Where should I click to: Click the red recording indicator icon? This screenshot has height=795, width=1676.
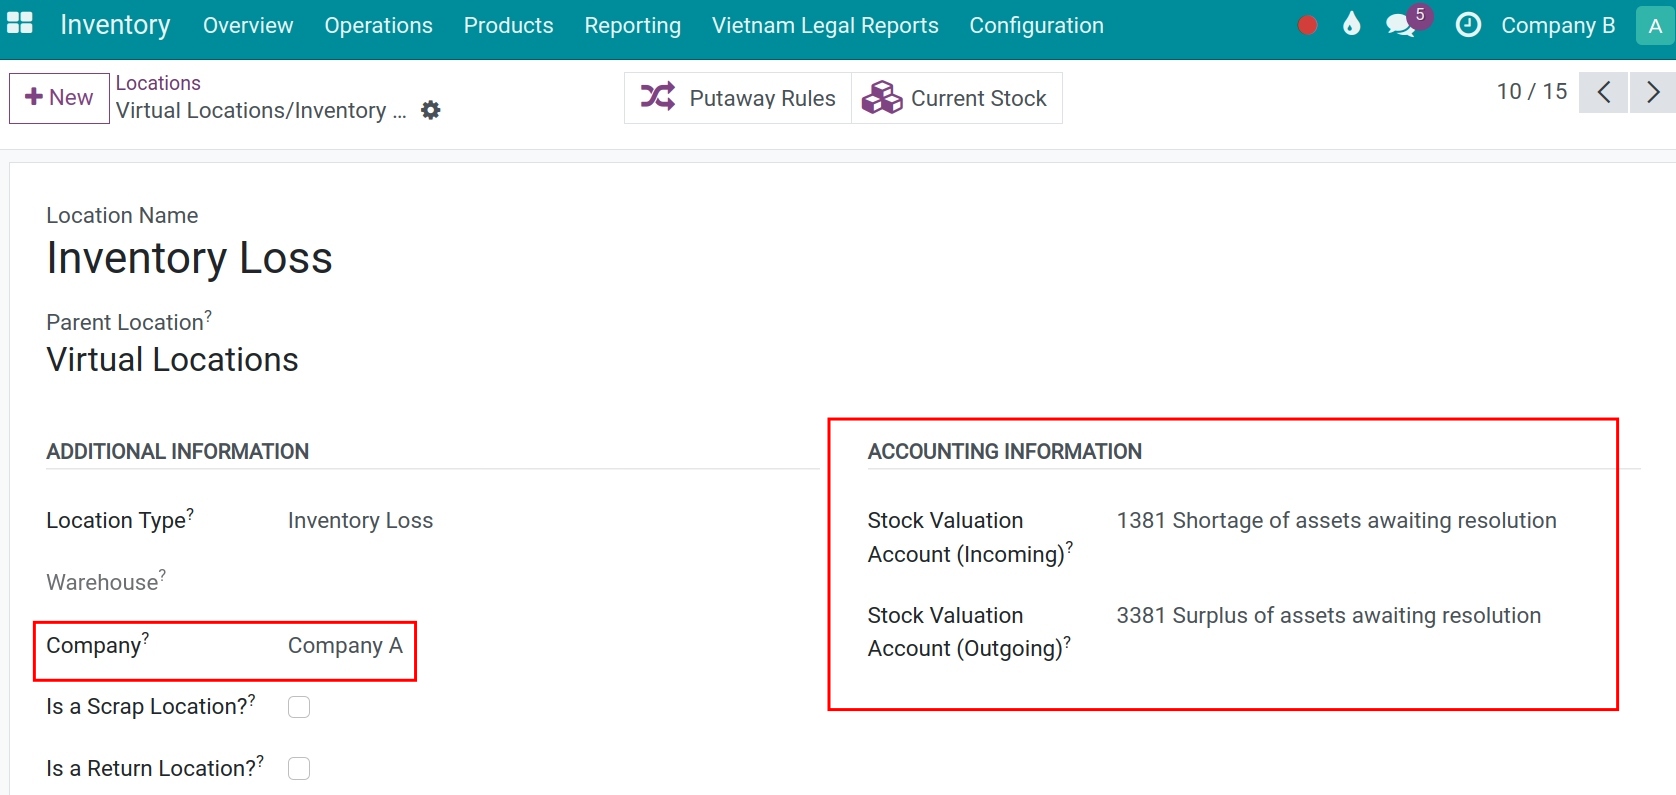1307,25
